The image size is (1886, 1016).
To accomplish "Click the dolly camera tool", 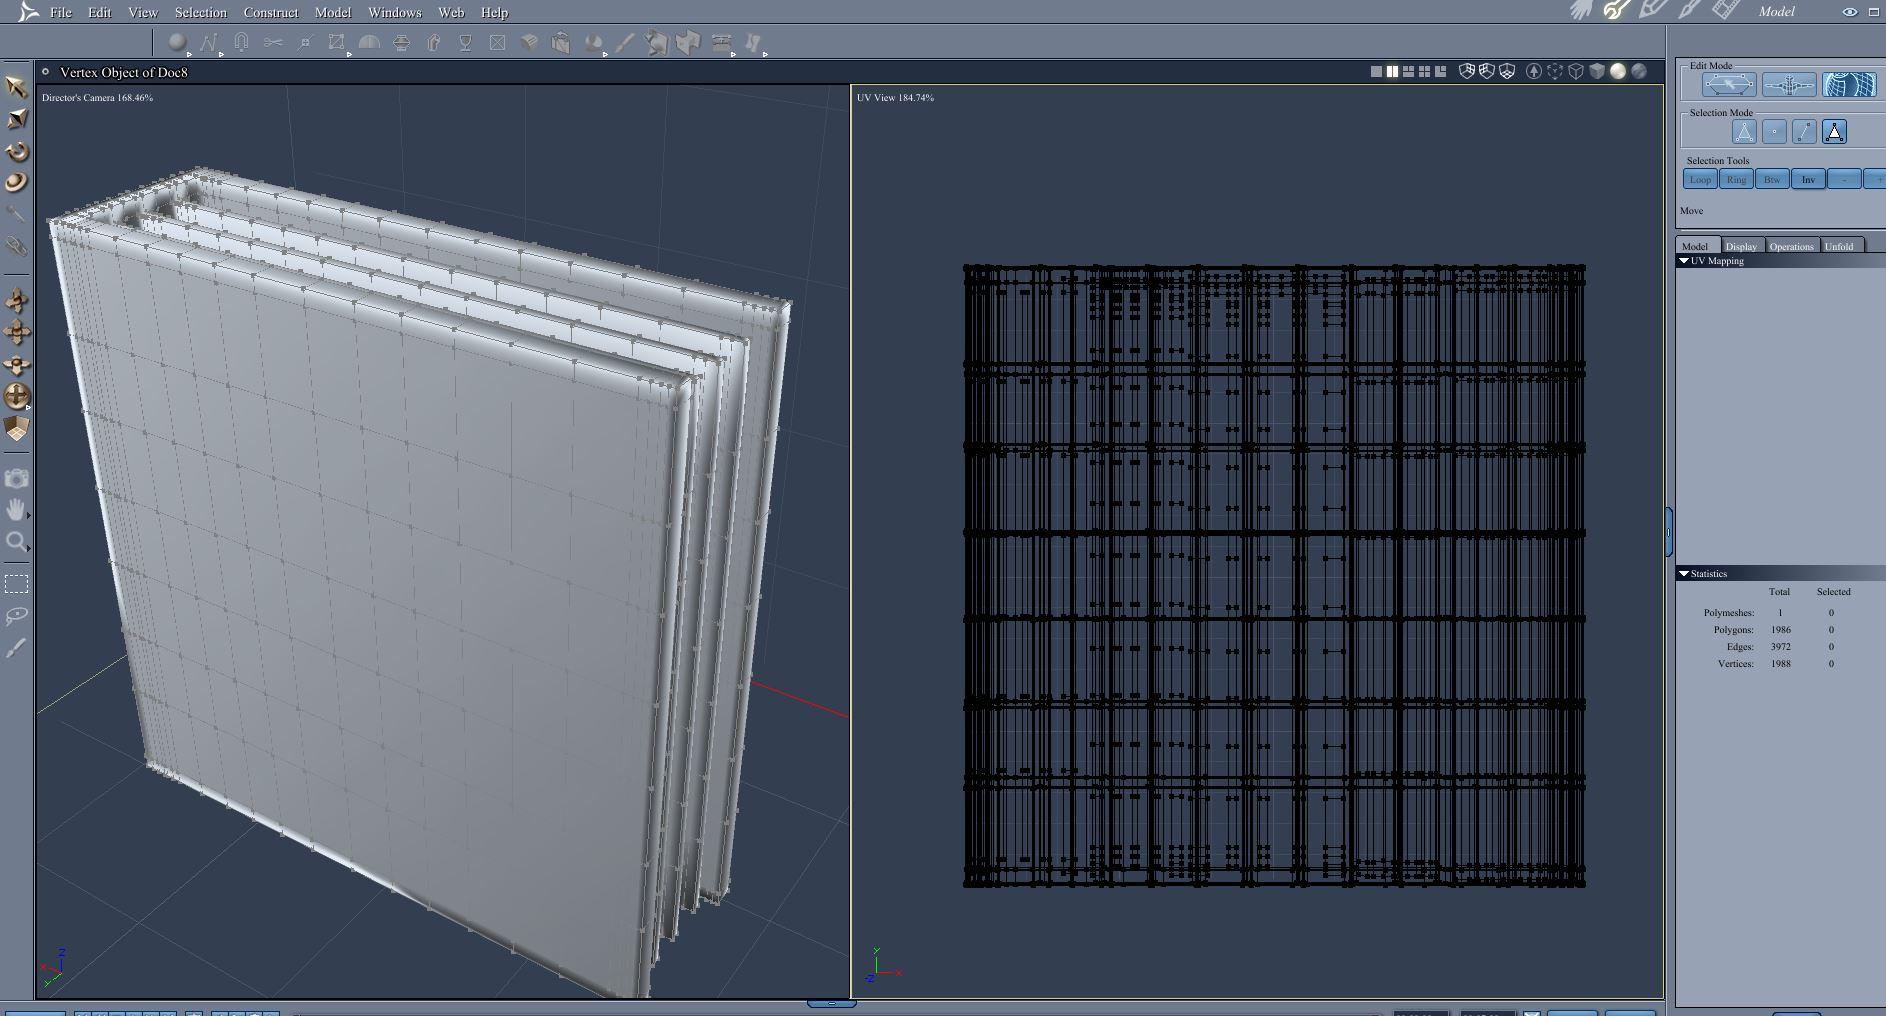I will 16,300.
